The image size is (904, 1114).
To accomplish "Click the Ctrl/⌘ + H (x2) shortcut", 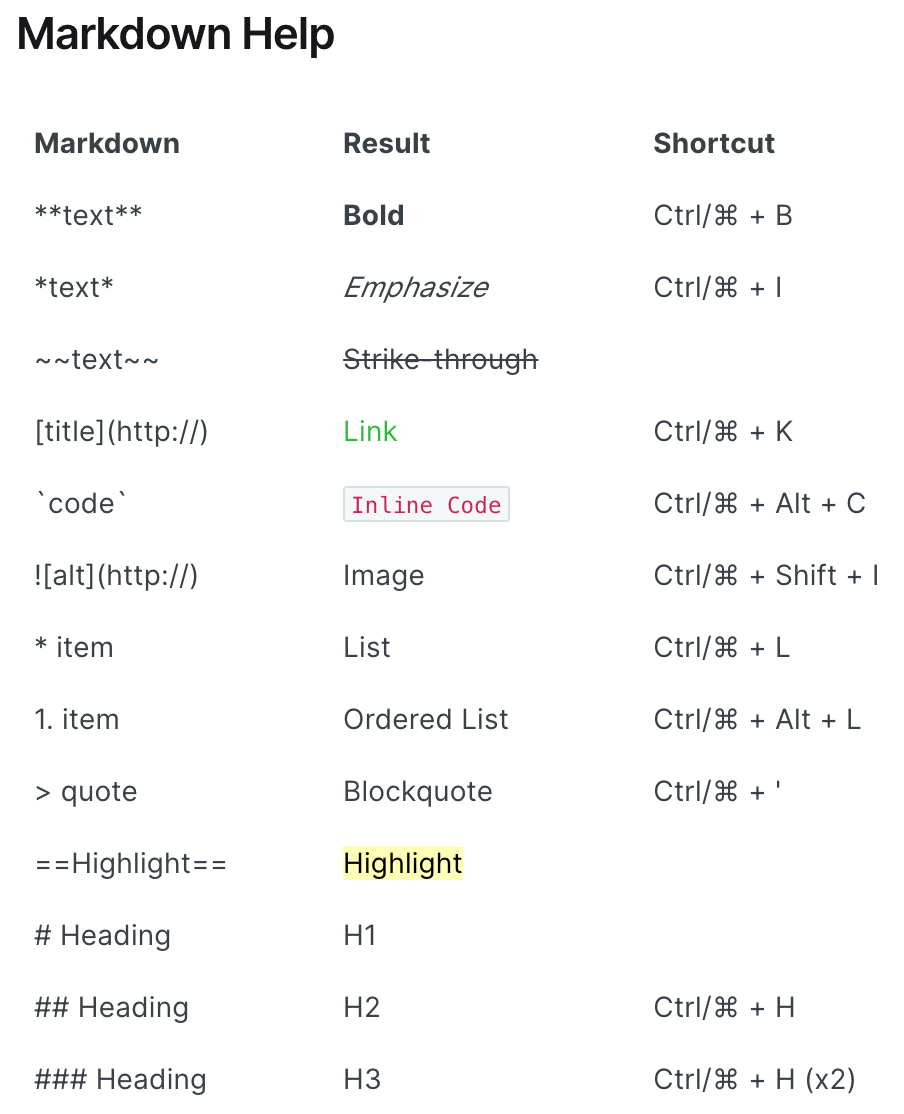I will (754, 1079).
